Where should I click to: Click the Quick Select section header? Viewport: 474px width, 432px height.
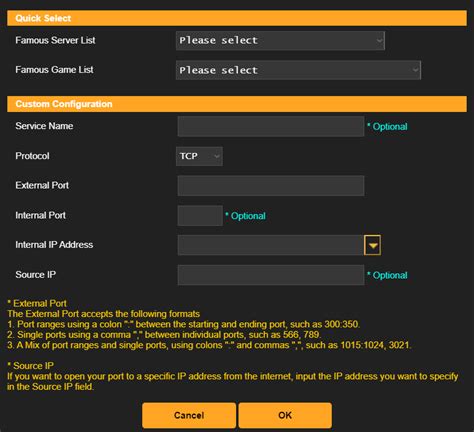pyautogui.click(x=237, y=18)
